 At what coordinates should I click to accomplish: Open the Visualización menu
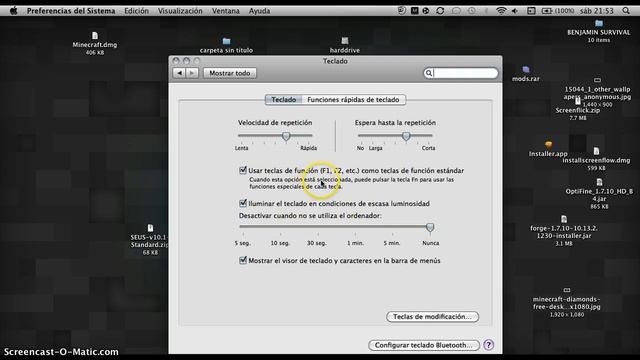click(x=180, y=11)
